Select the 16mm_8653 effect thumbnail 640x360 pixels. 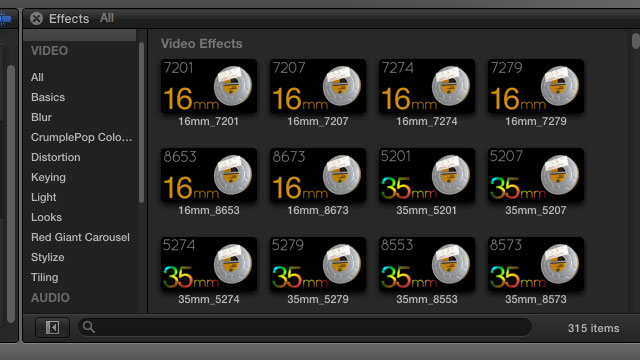click(209, 175)
